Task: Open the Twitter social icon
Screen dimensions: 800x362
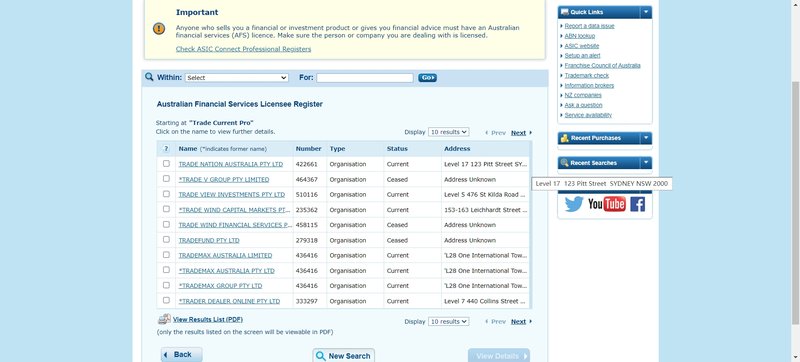Action: pyautogui.click(x=574, y=204)
